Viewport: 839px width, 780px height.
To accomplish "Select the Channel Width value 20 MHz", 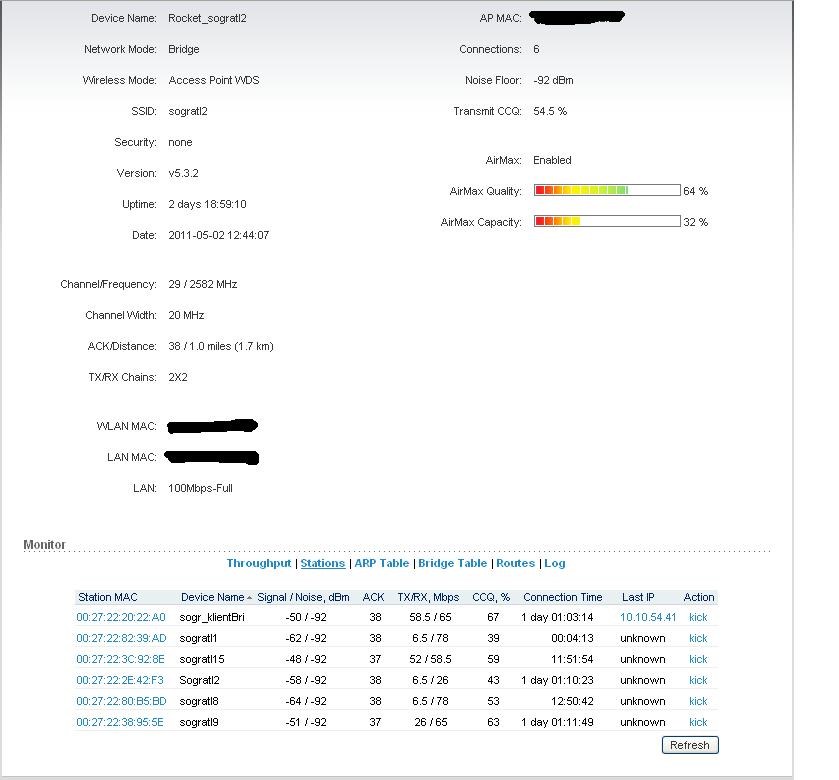I will coord(186,316).
